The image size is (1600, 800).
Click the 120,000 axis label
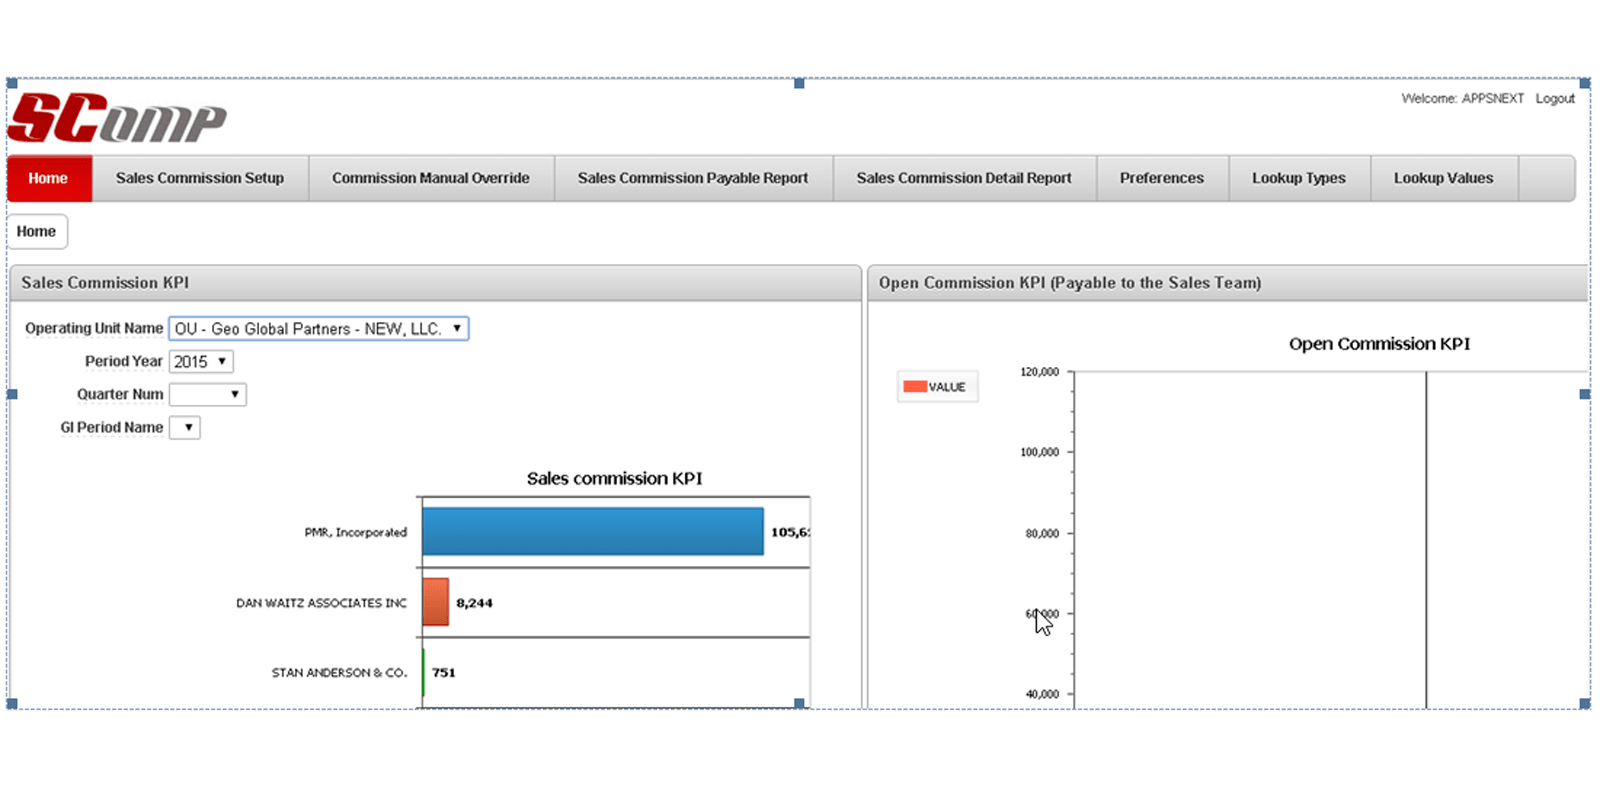(x=1039, y=372)
